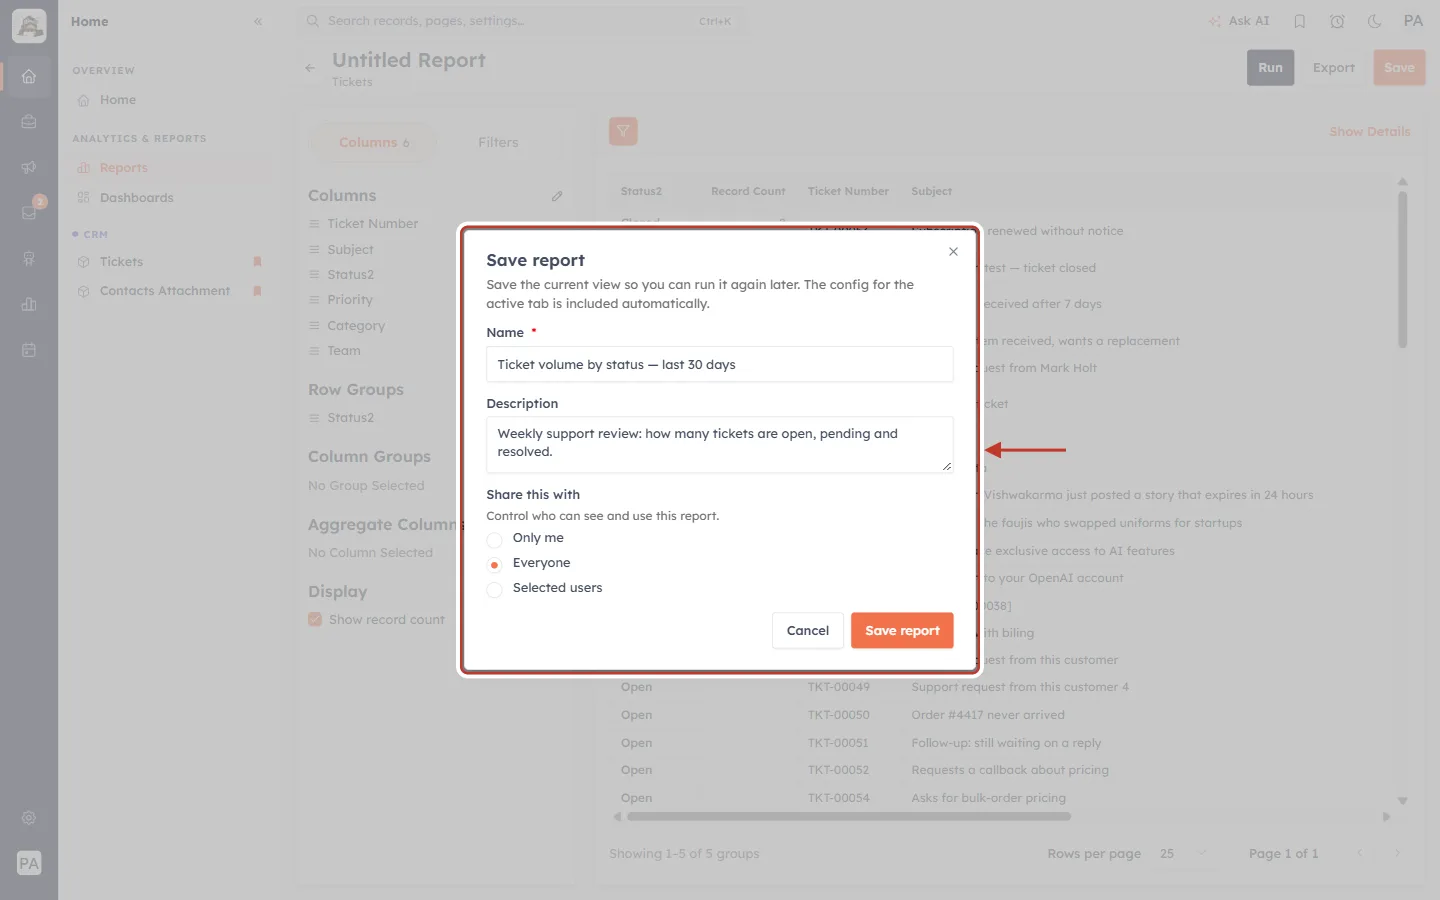Click the bookmark flag beside Contacts Attachment
1440x900 pixels.
(257, 291)
